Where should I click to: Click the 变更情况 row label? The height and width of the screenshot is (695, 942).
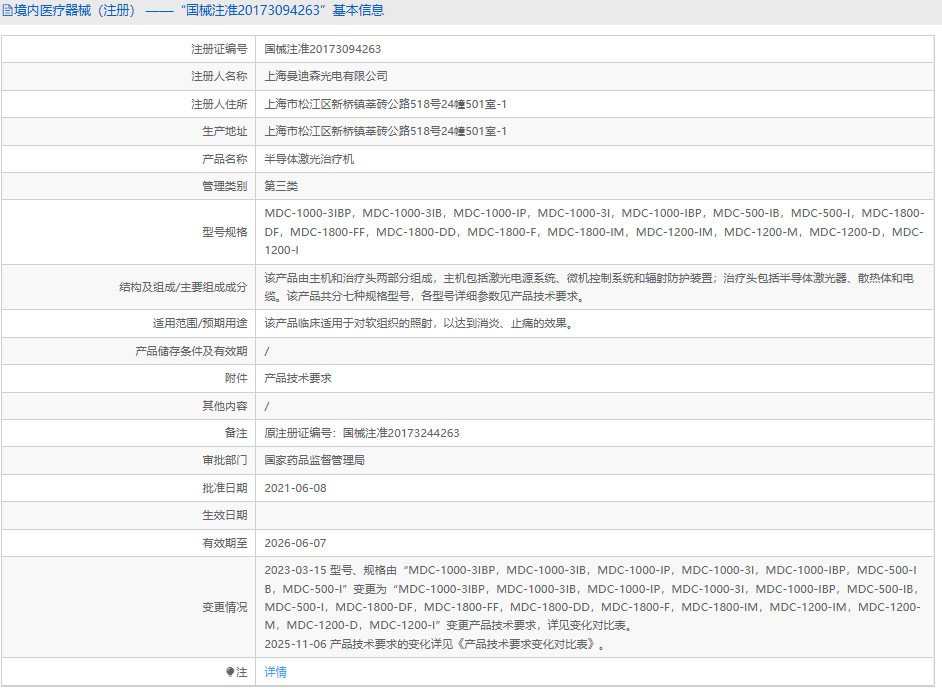pyautogui.click(x=224, y=607)
